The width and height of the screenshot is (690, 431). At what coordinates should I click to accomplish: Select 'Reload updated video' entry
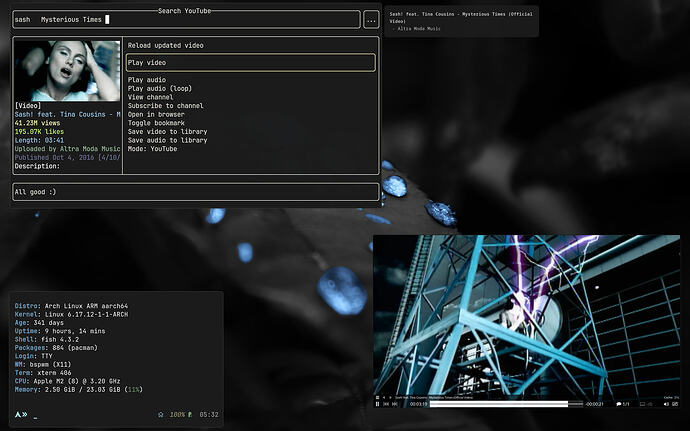[165, 45]
